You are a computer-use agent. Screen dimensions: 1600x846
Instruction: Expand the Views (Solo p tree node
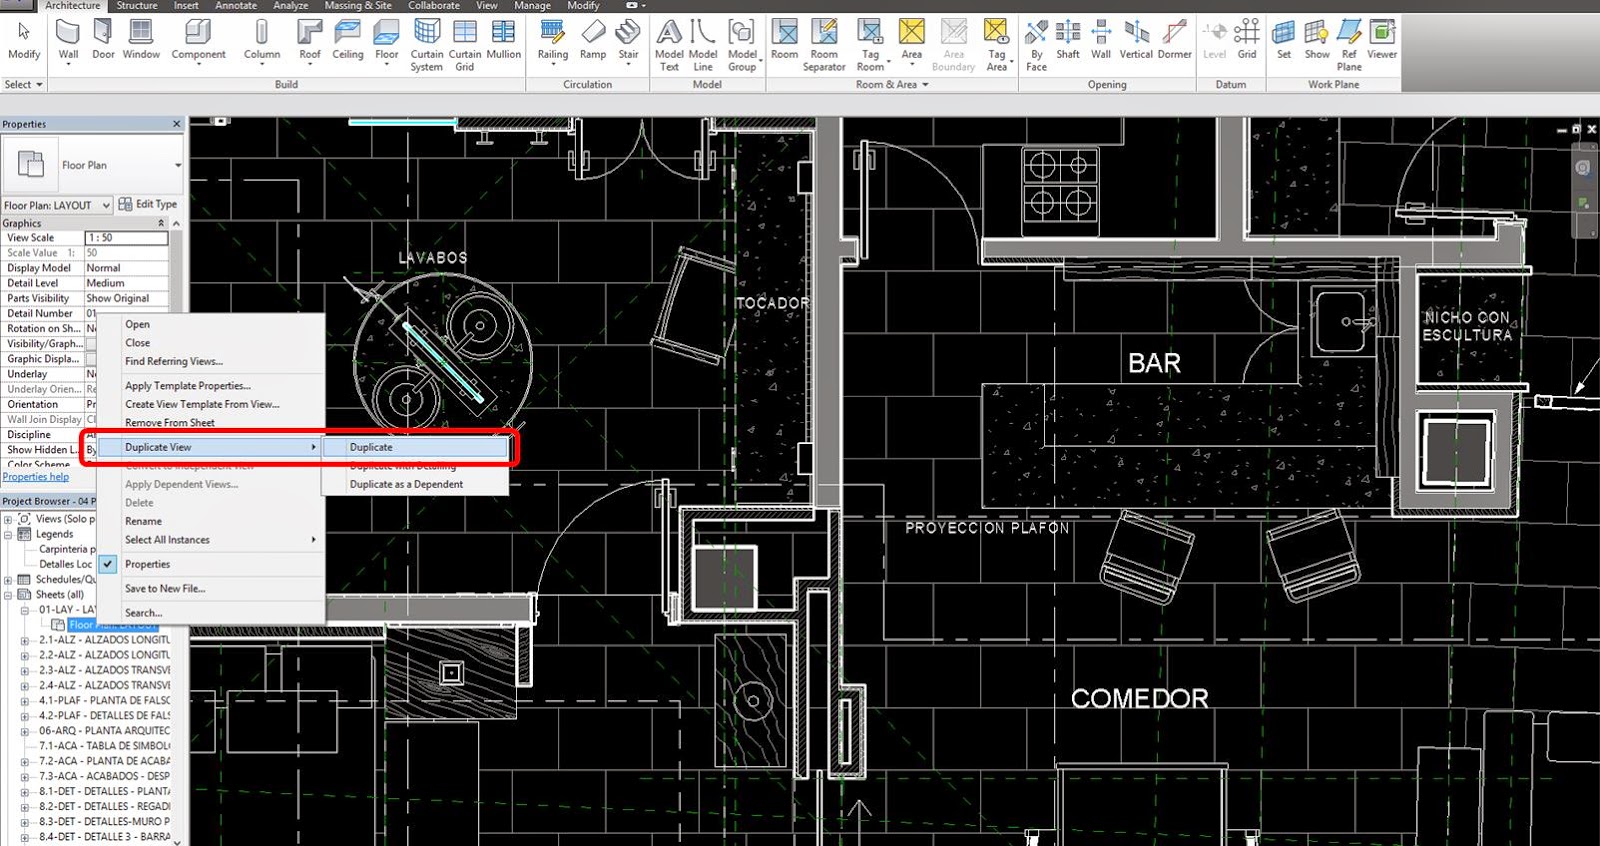pos(8,519)
